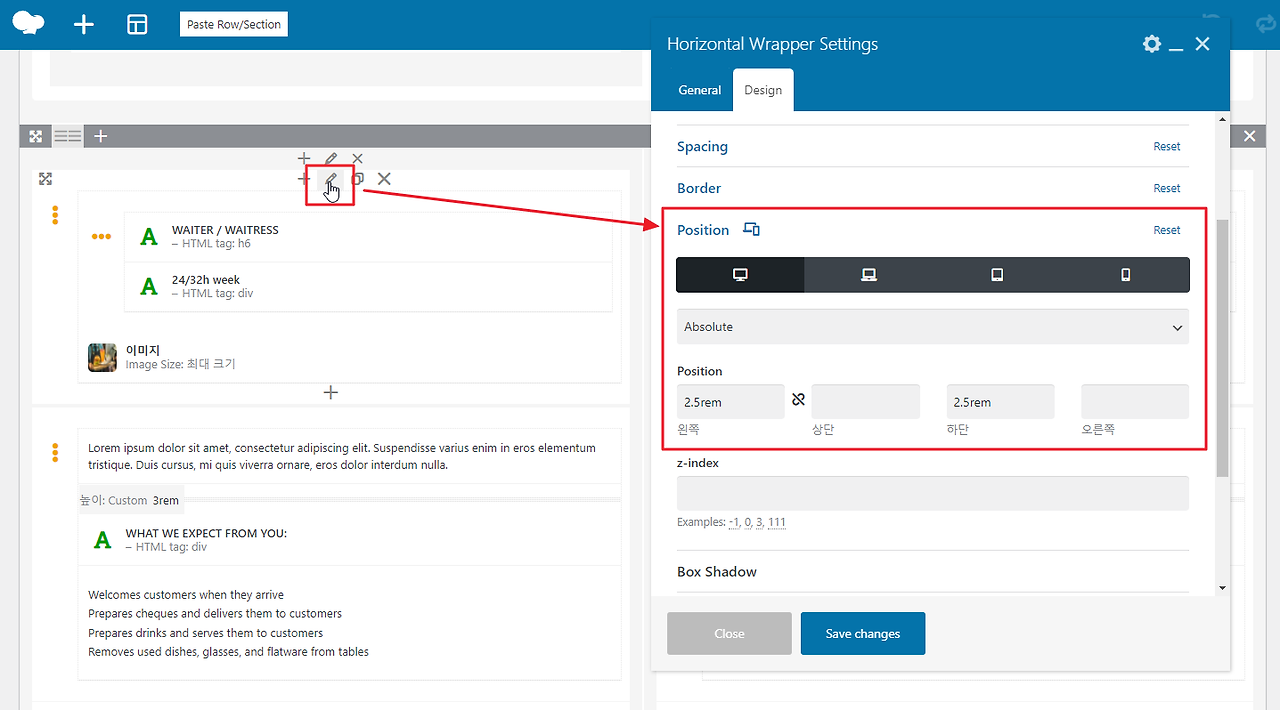Viewport: 1280px width, 710px height.
Task: Click the row move handle icon in the gray bar
Action: pyautogui.click(x=35, y=136)
